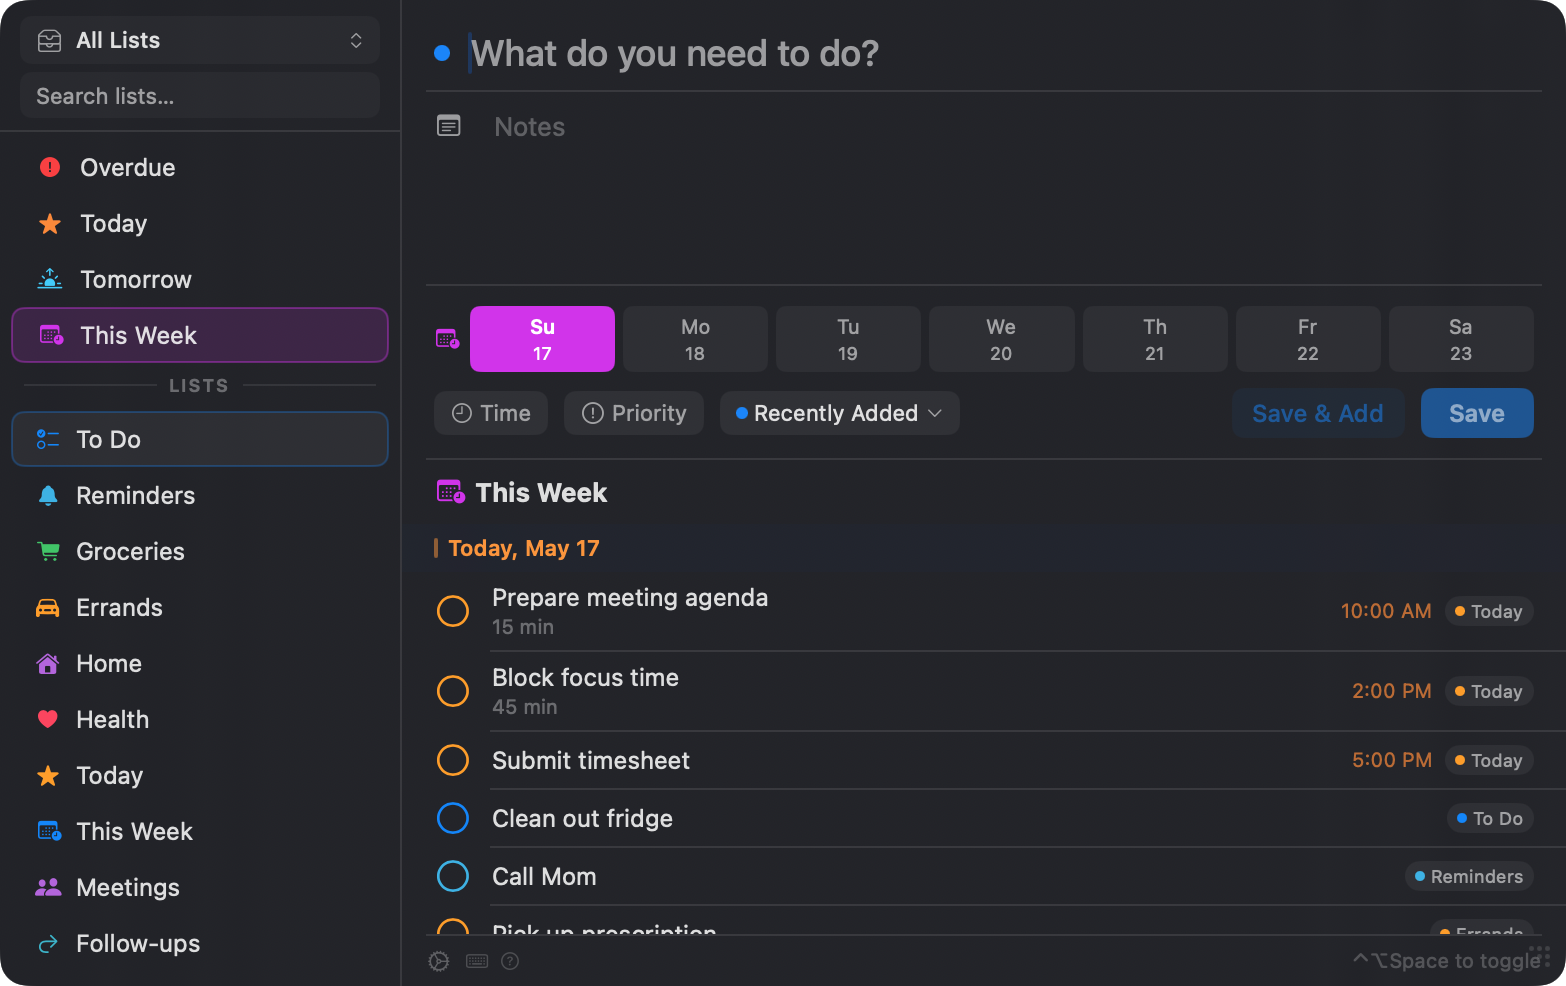The width and height of the screenshot is (1566, 986).
Task: Click the To Do tag on Clean out fridge
Action: pyautogui.click(x=1490, y=818)
